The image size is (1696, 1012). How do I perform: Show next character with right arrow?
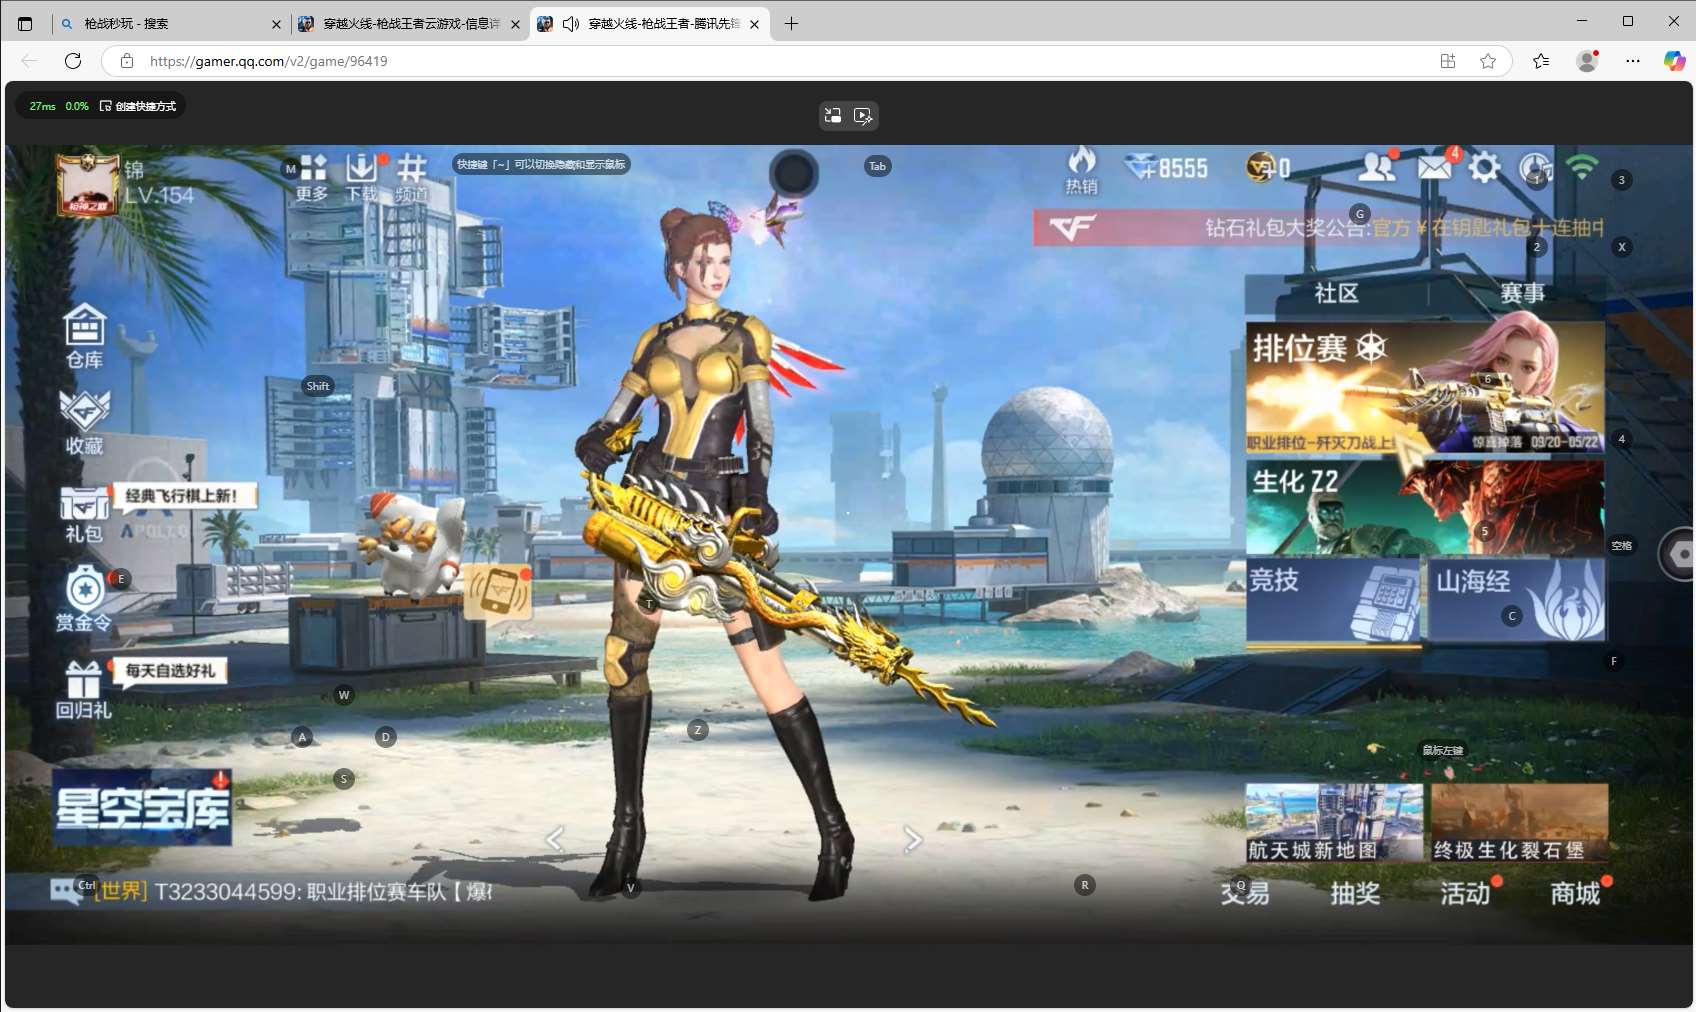pyautogui.click(x=912, y=839)
